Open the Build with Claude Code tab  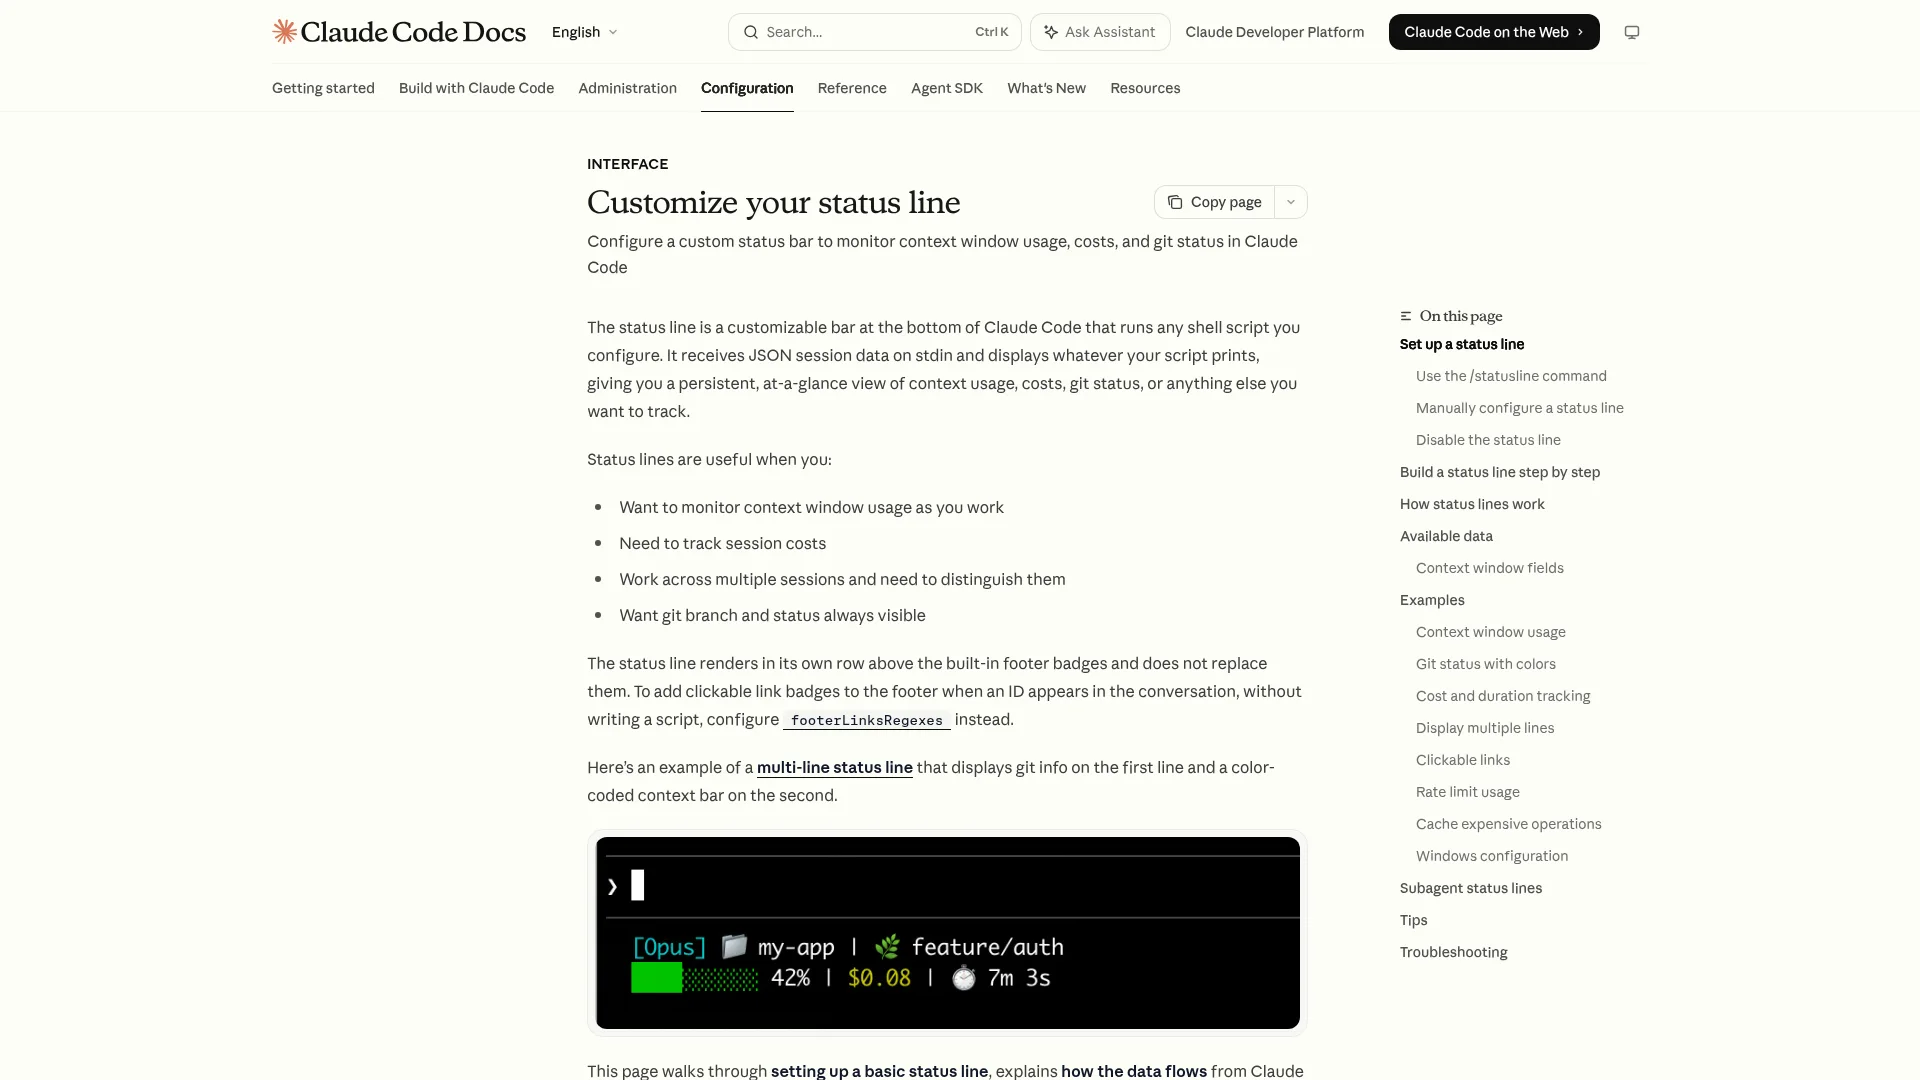click(476, 88)
